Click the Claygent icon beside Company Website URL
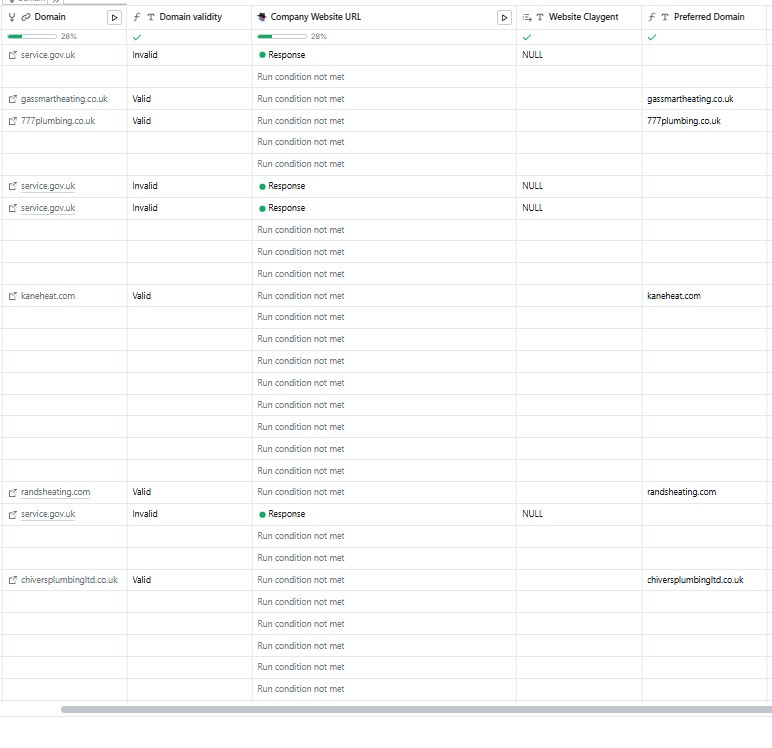 (x=262, y=17)
